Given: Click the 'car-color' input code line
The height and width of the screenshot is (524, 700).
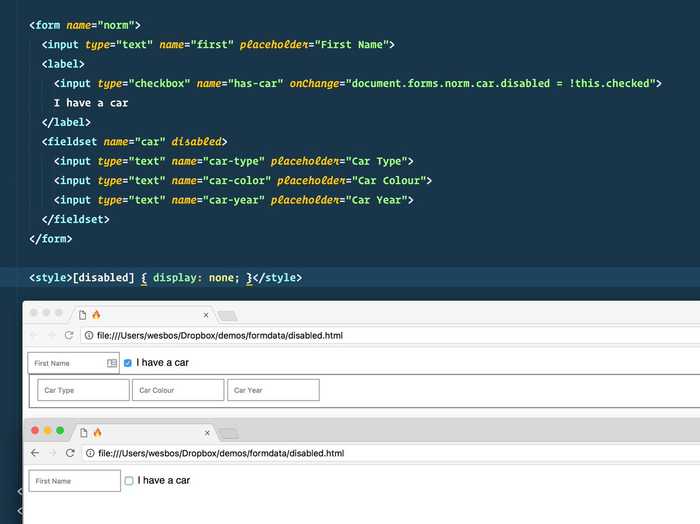Looking at the screenshot, I should coord(243,180).
